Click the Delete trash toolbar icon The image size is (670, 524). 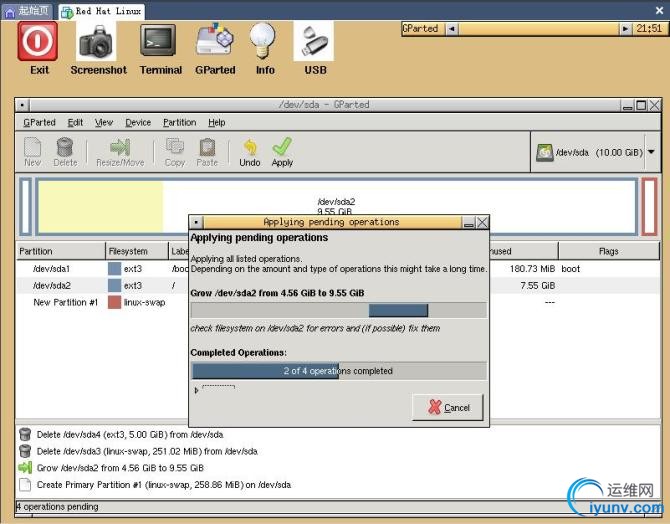coord(65,147)
